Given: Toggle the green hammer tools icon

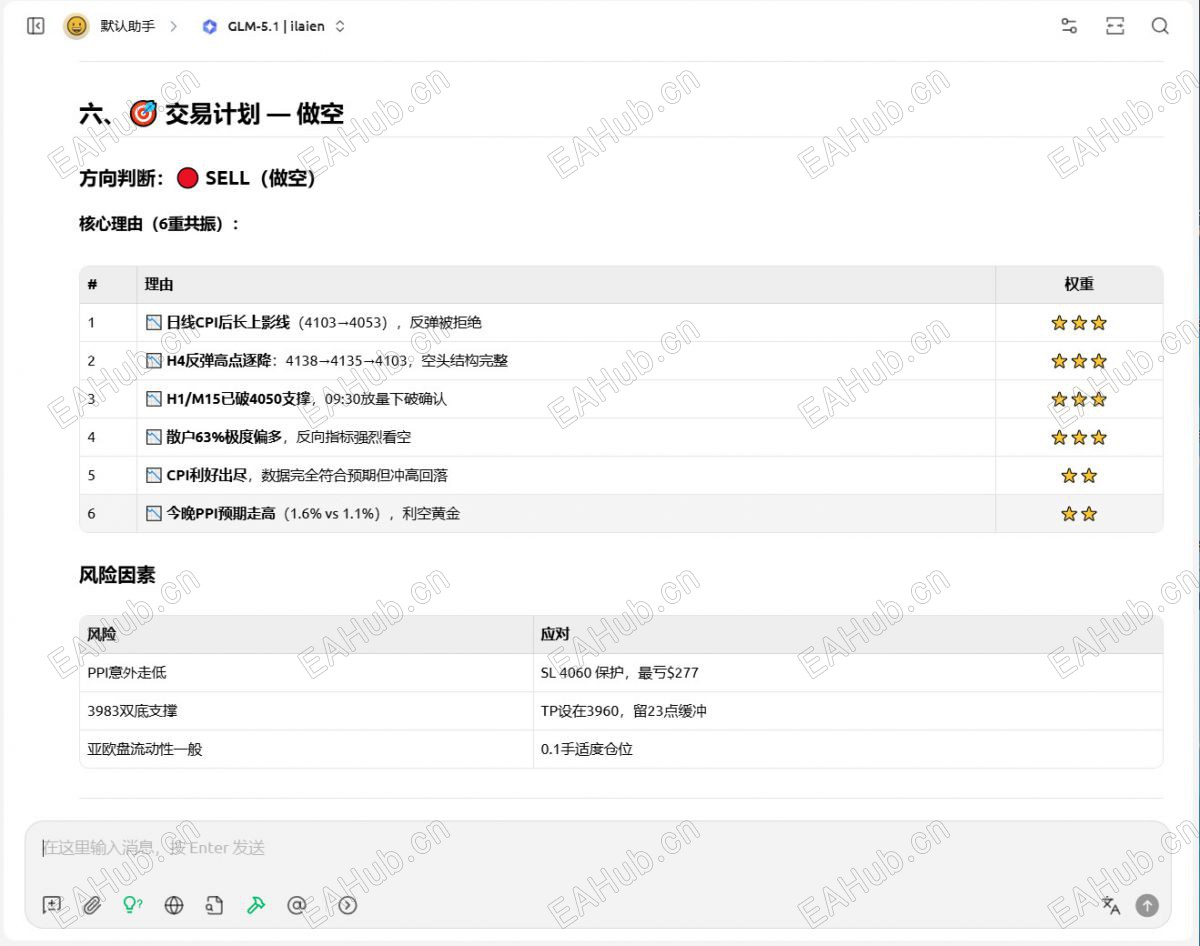Looking at the screenshot, I should pyautogui.click(x=256, y=905).
